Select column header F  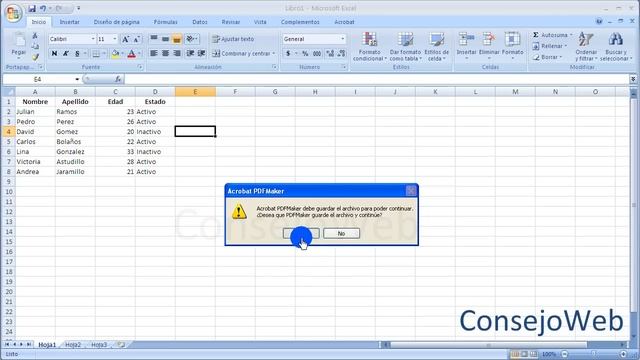tap(235, 92)
